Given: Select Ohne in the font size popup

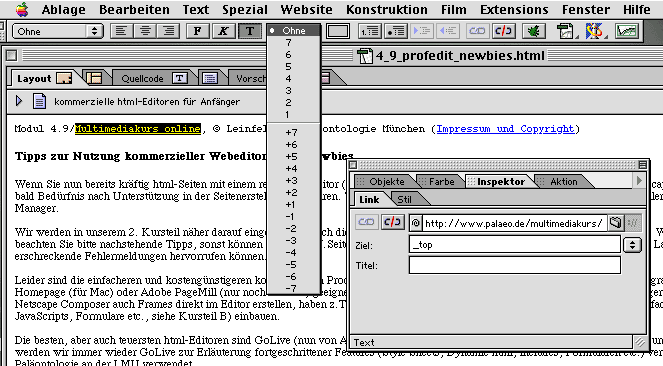Looking at the screenshot, I should (293, 30).
